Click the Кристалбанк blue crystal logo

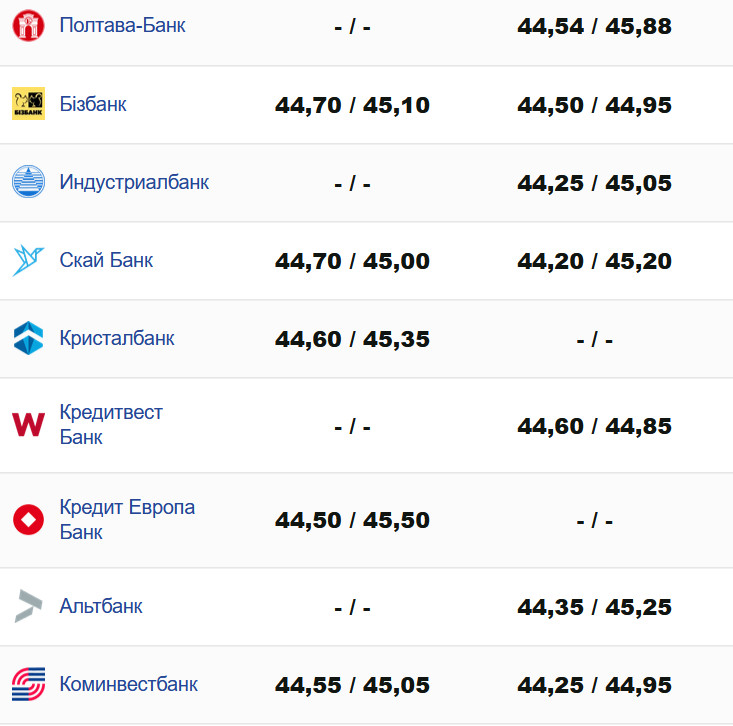(x=28, y=338)
